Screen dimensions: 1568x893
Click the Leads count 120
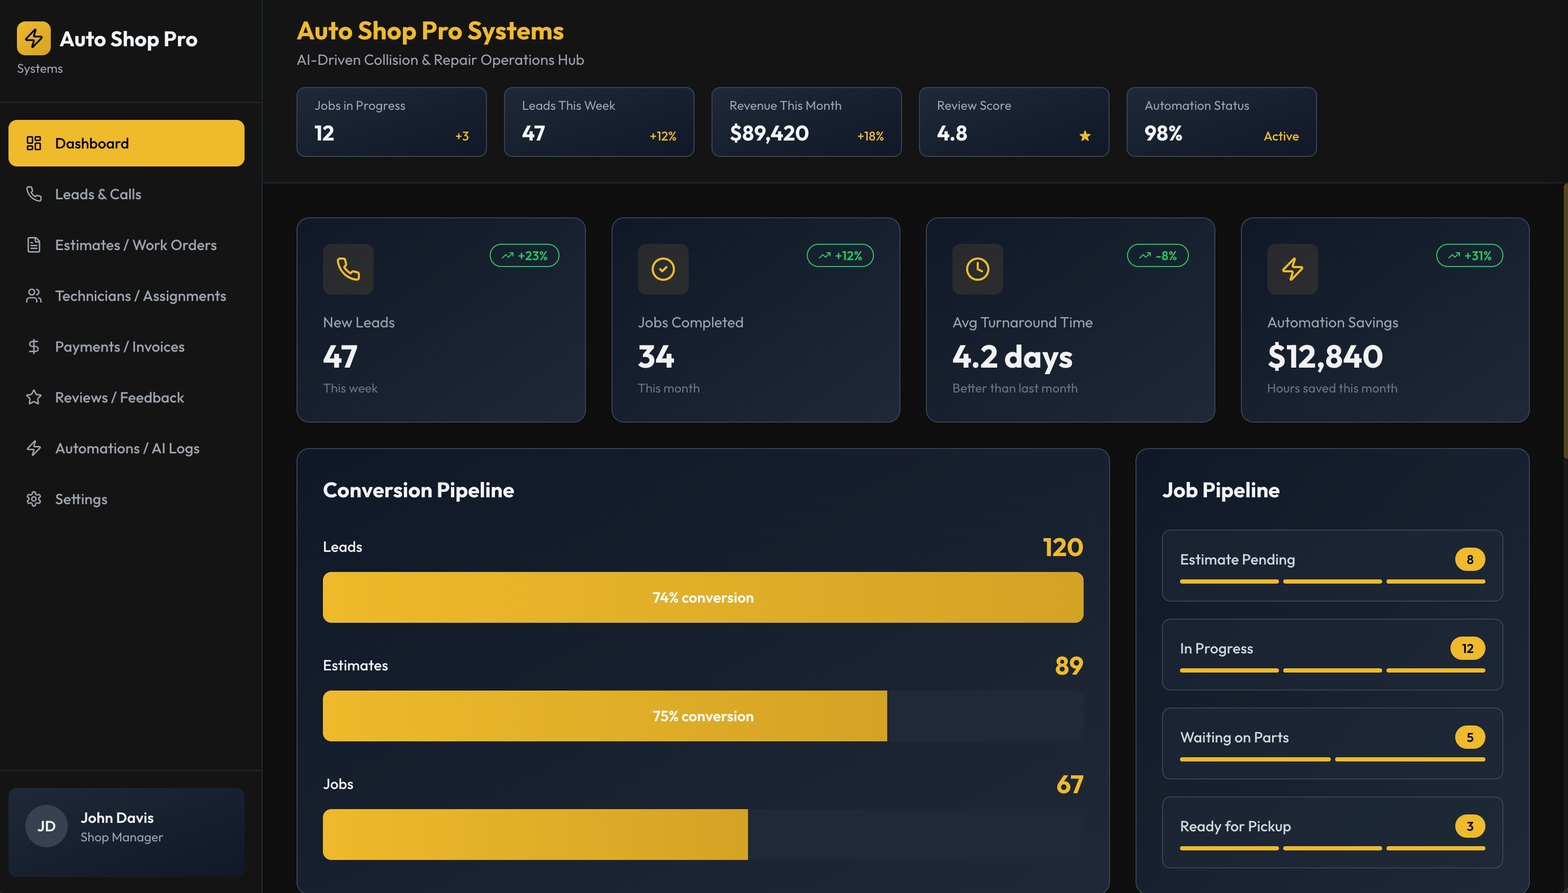coord(1063,547)
